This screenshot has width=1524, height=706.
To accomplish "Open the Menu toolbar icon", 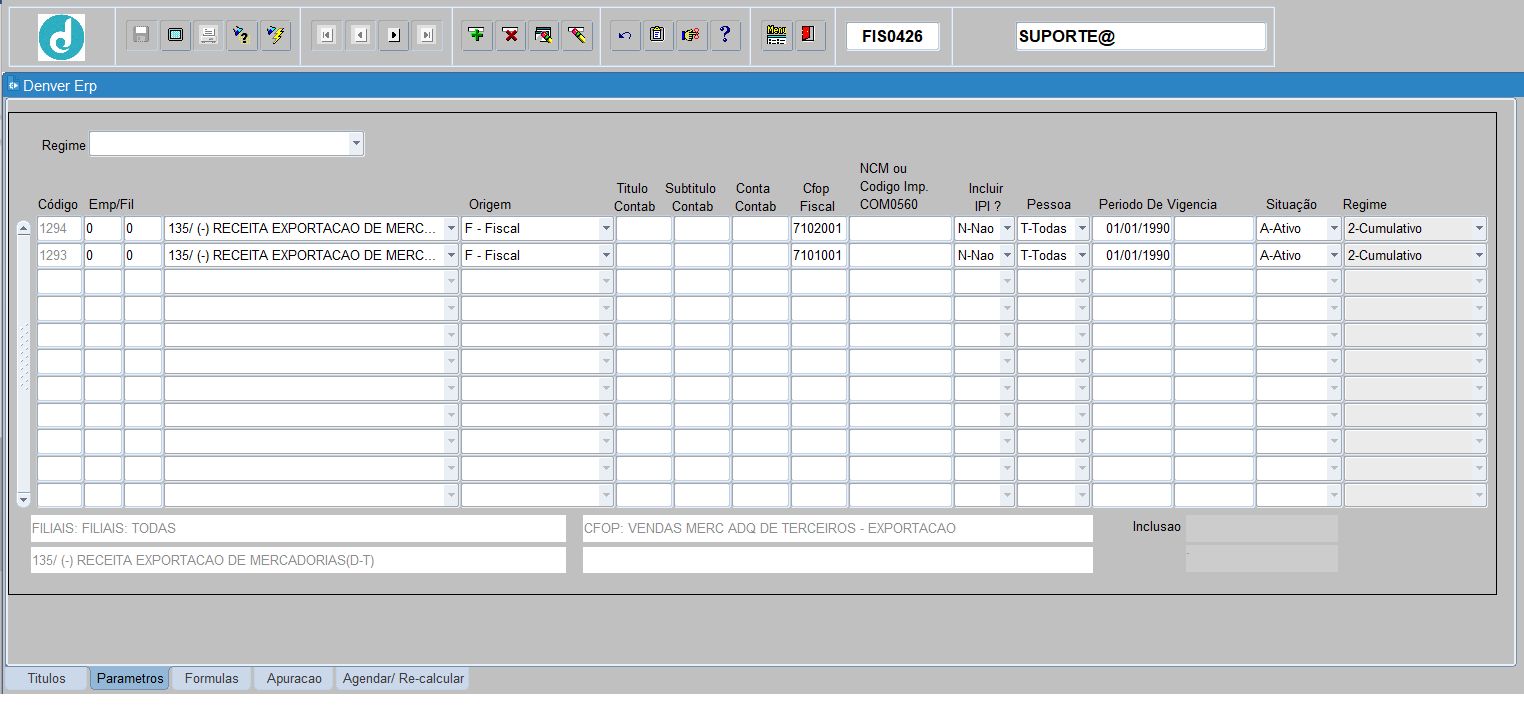I will click(776, 35).
